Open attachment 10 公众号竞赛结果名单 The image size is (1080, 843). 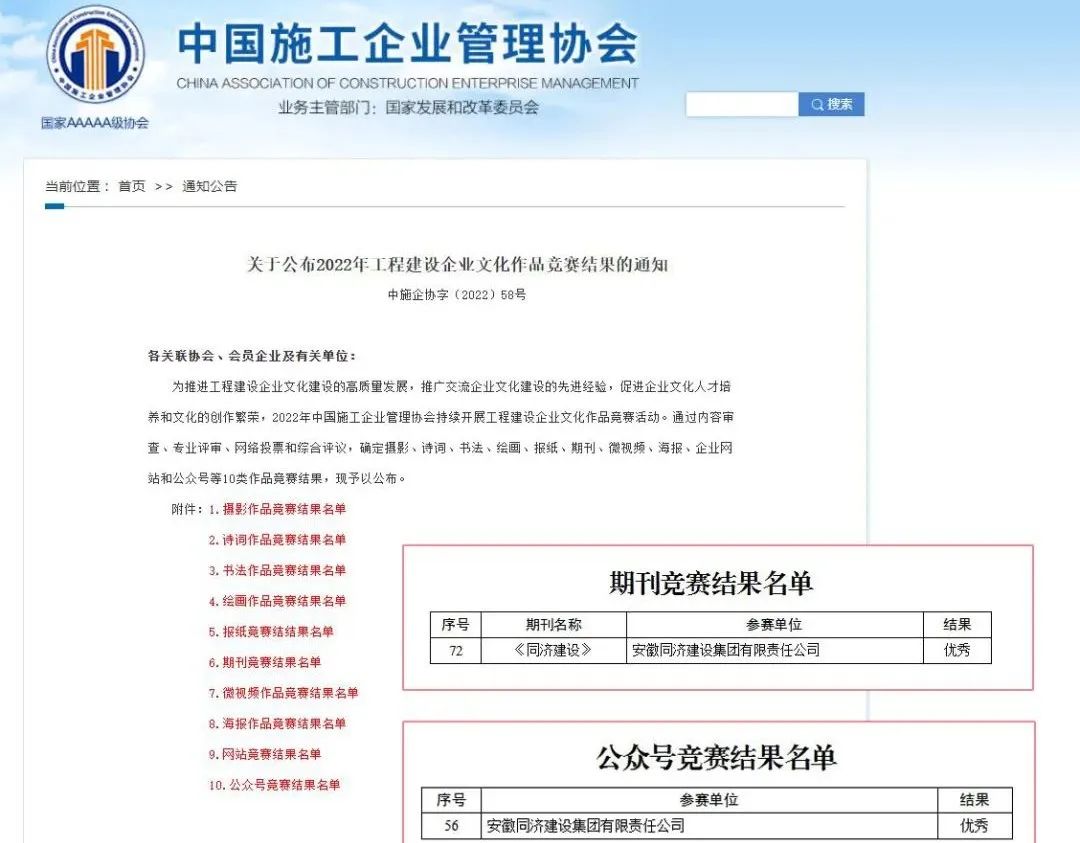click(274, 785)
